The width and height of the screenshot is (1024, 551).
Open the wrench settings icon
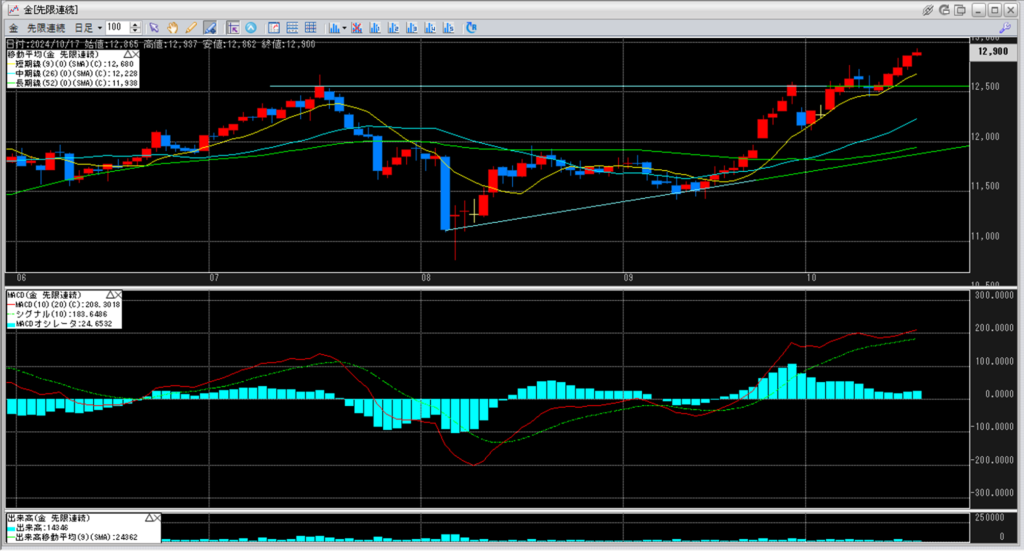(x=1004, y=27)
